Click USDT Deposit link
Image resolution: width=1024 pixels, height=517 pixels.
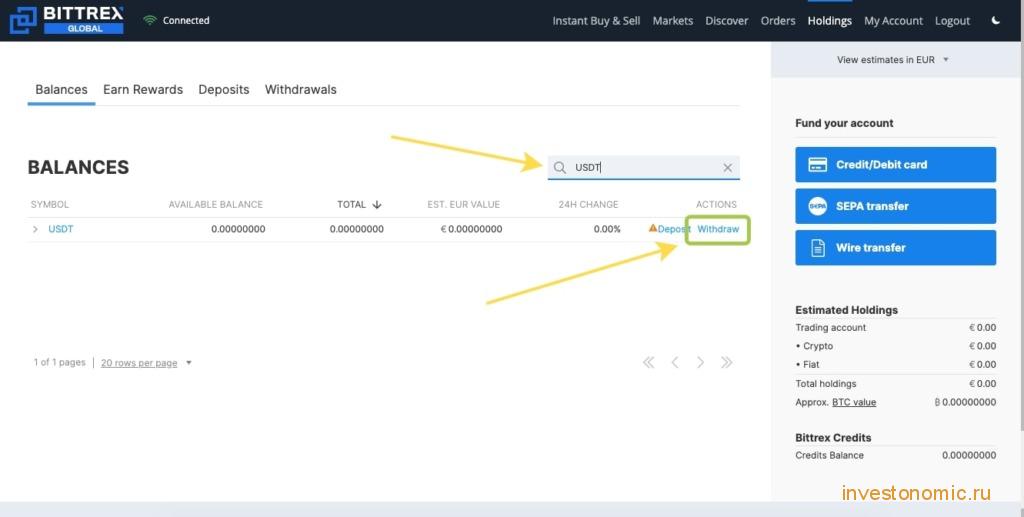pyautogui.click(x=673, y=229)
